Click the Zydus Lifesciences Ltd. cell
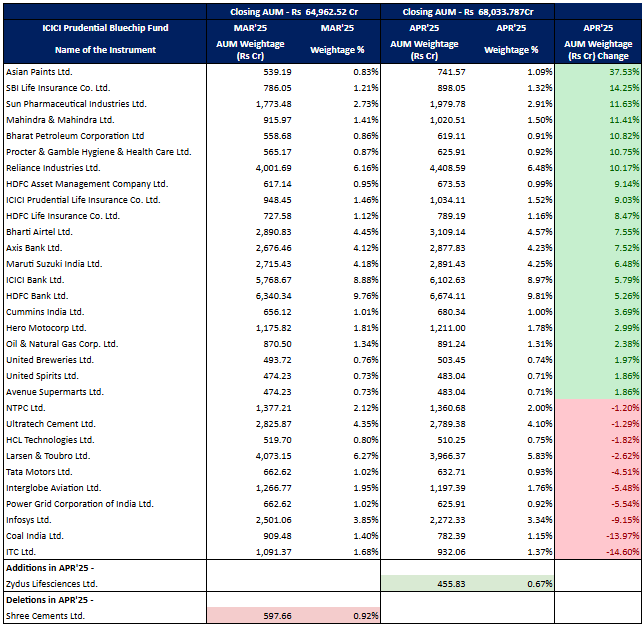 [x=52, y=584]
